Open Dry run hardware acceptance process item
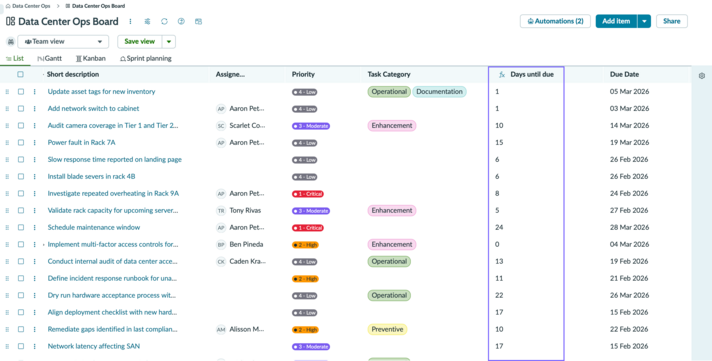The height and width of the screenshot is (361, 712). click(112, 296)
